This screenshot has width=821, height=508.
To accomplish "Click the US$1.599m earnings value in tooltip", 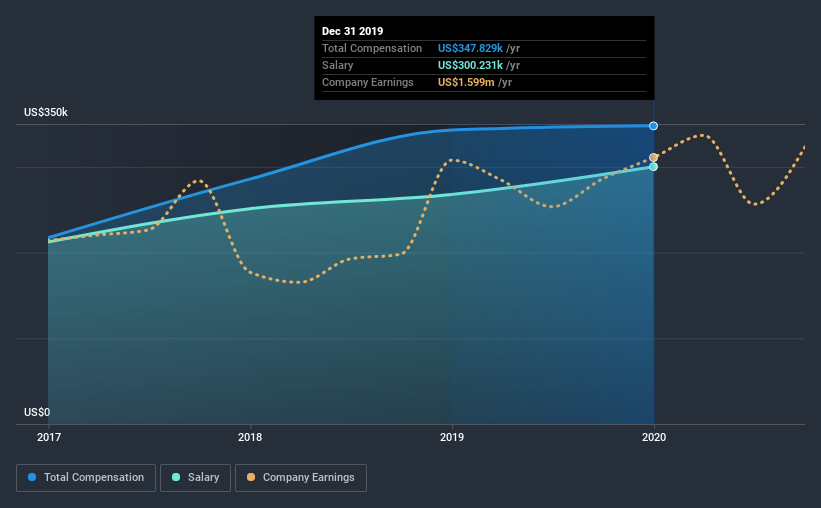I will (x=466, y=82).
